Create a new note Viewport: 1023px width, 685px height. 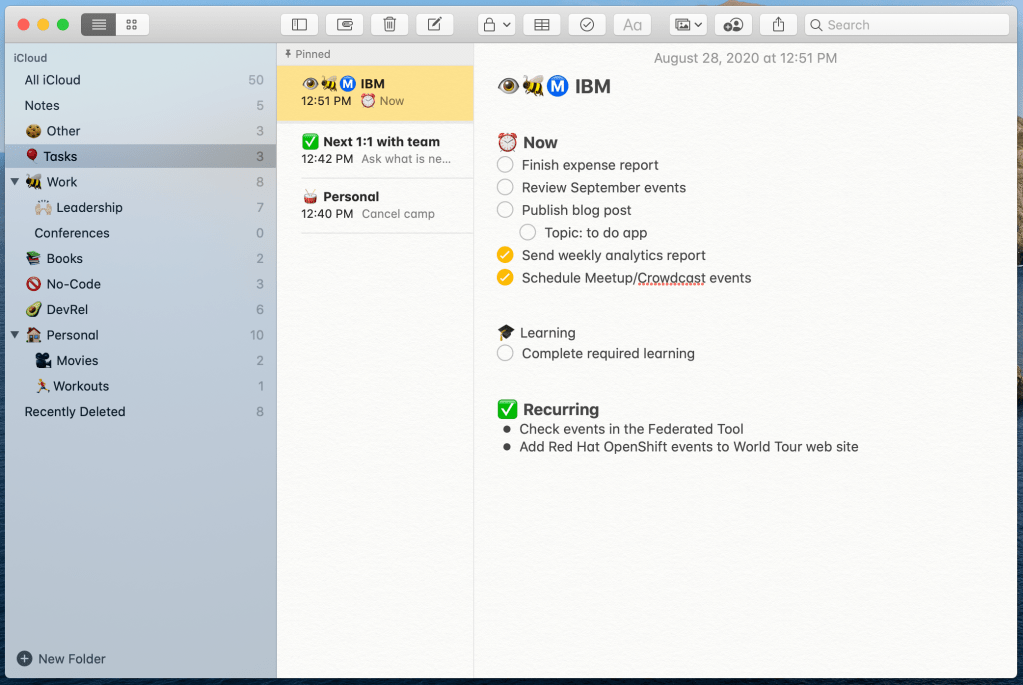pos(434,25)
